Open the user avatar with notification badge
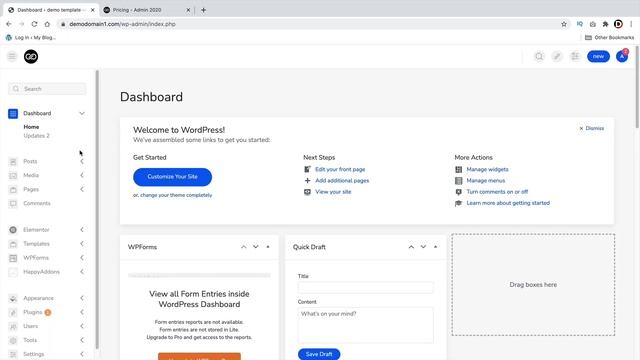 click(622, 56)
